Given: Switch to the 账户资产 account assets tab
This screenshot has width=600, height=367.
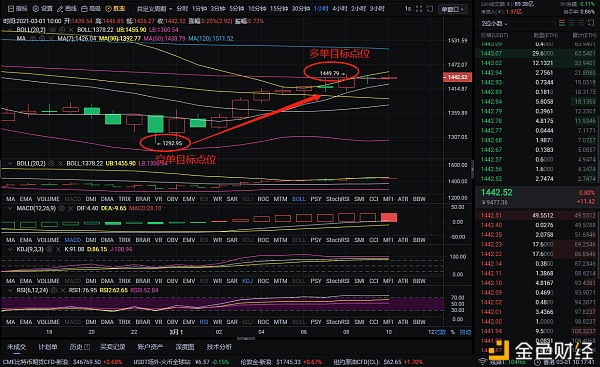Looking at the screenshot, I should pos(150,347).
